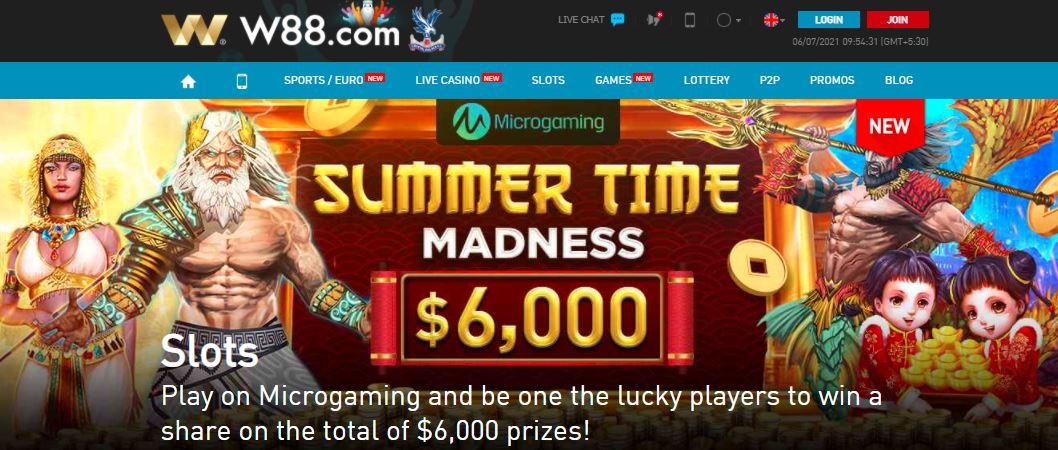The image size is (1058, 450).
Task: Open the circle theme selector dropdown
Action: coord(728,20)
